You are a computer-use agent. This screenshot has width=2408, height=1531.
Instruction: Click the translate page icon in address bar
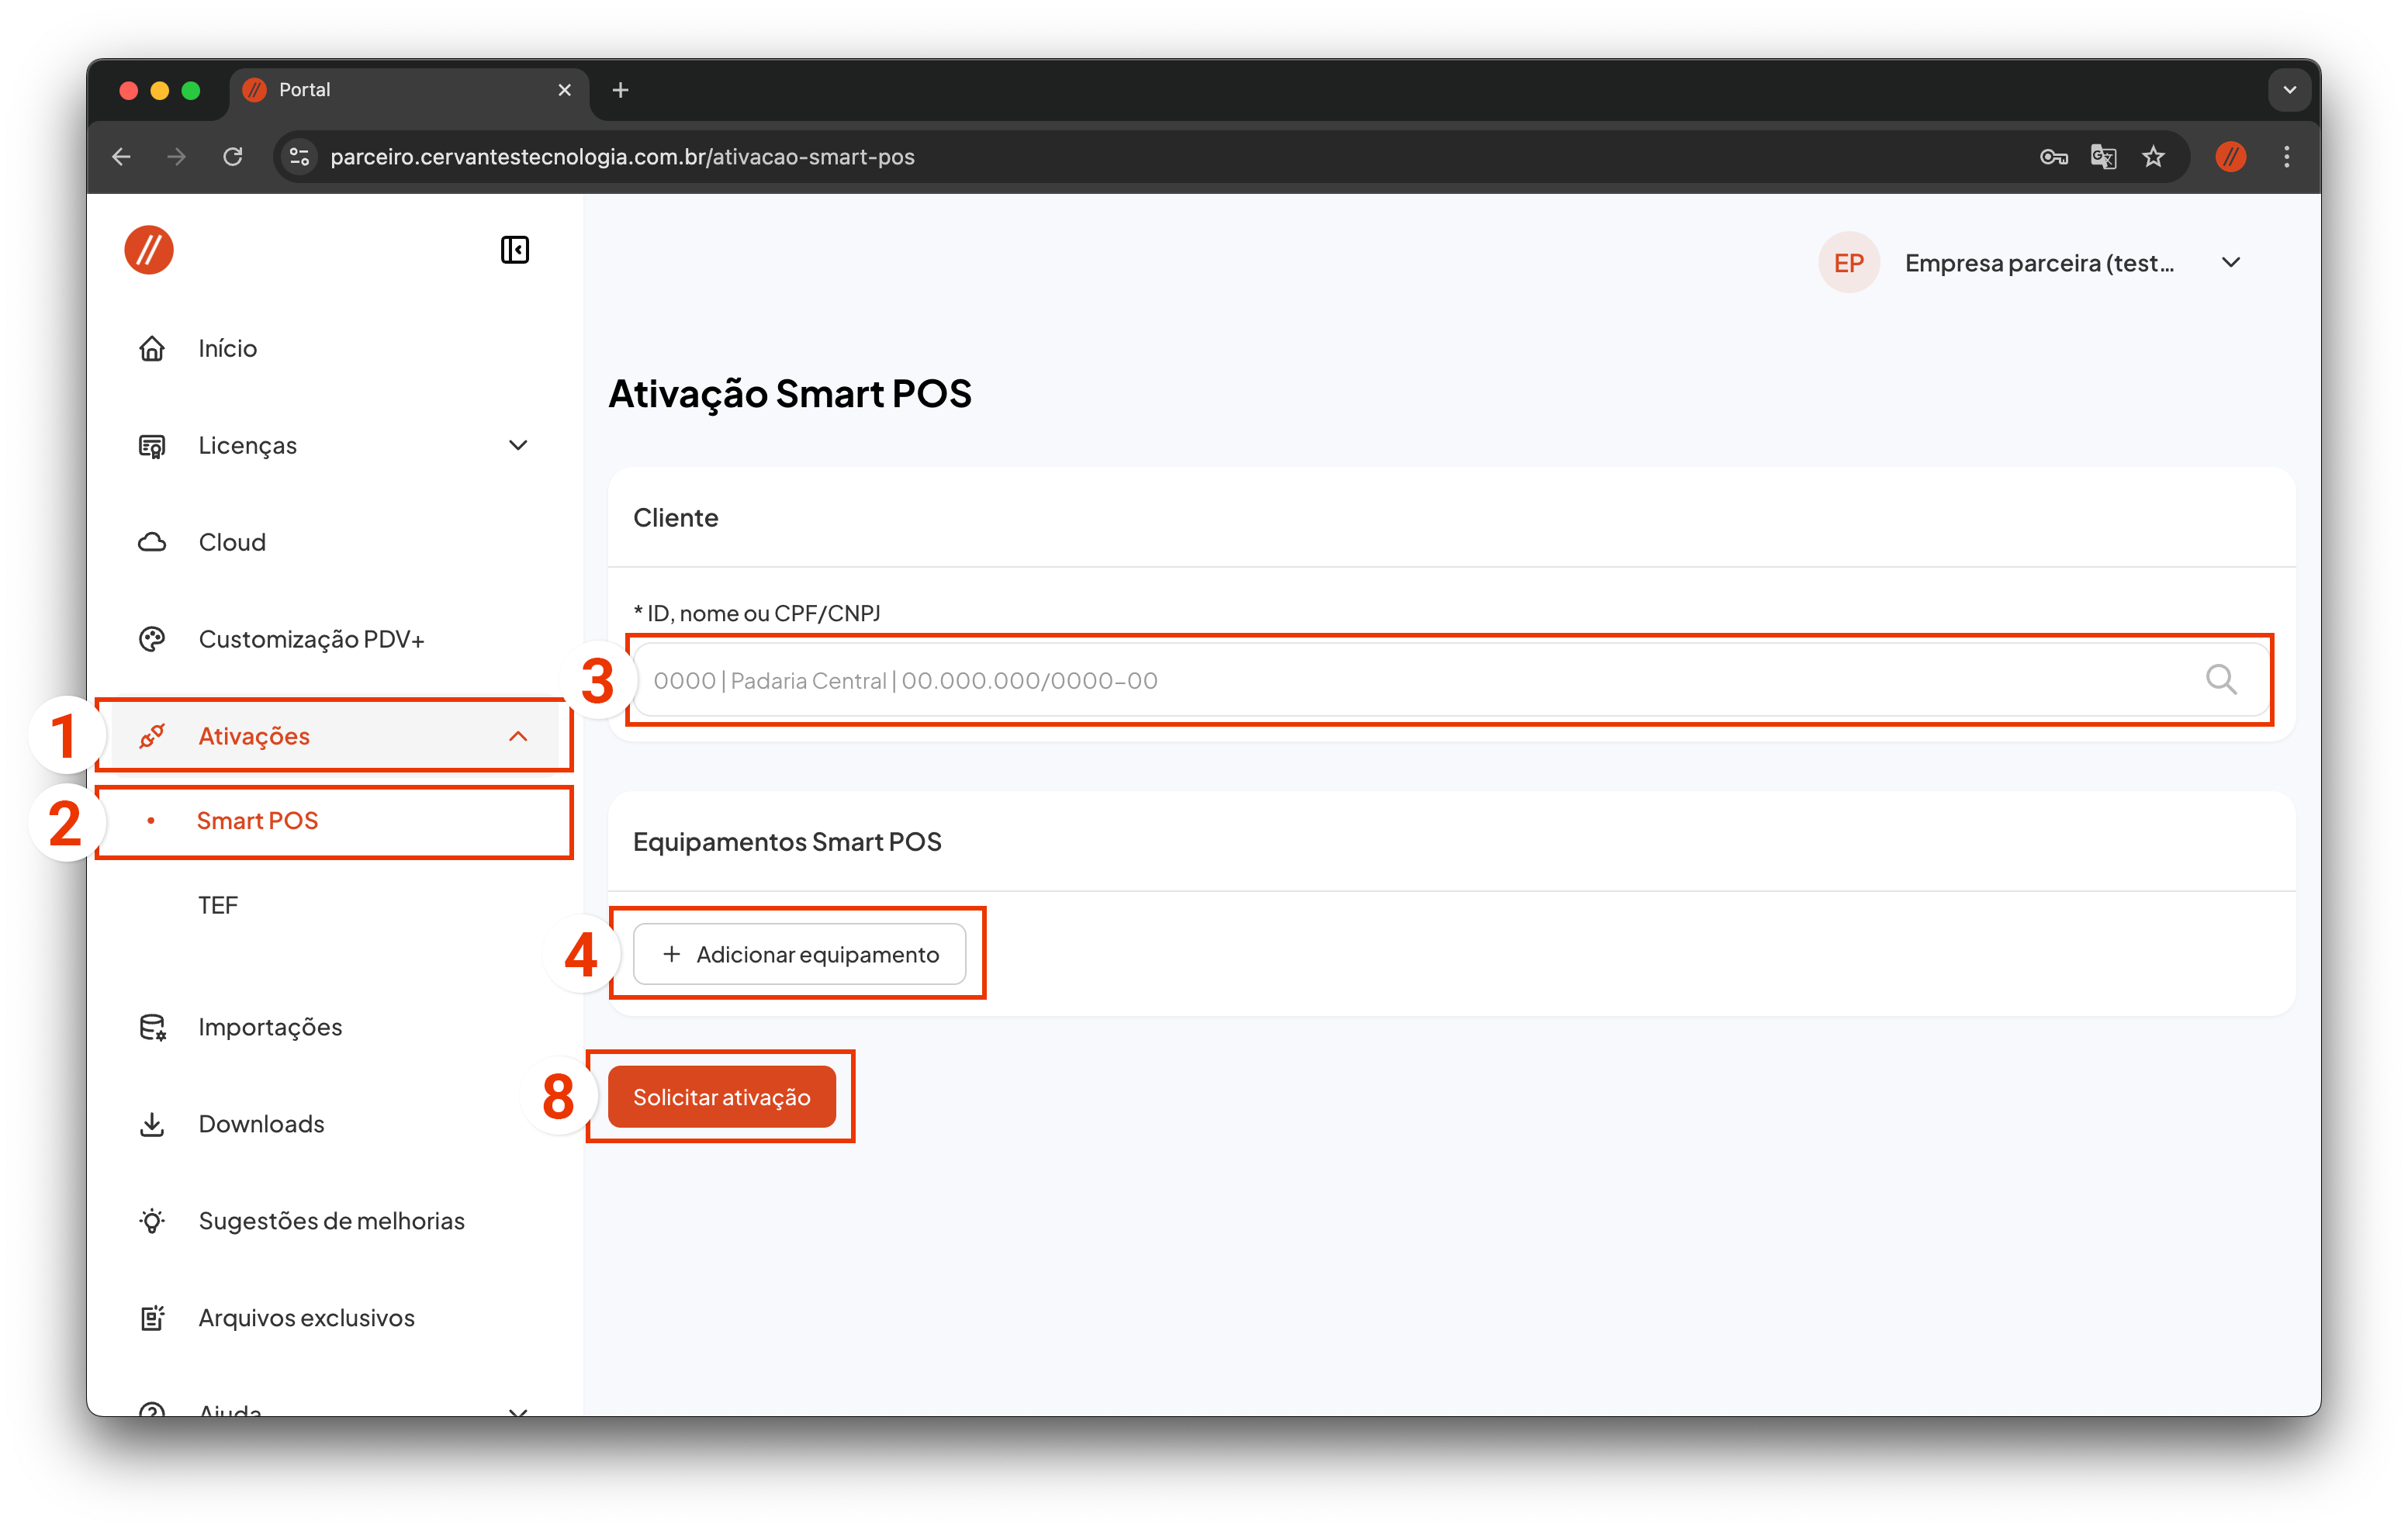tap(2103, 157)
